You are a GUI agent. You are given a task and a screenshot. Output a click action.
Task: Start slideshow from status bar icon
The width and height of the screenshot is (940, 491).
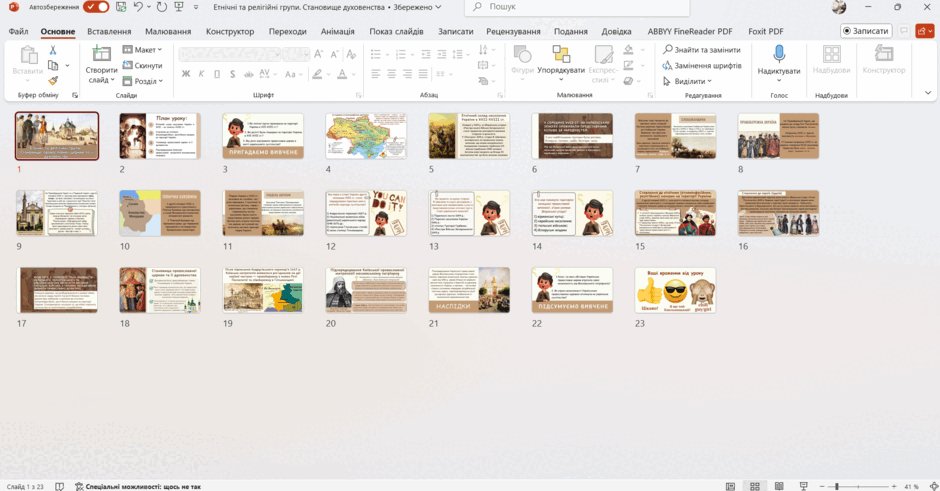803,486
